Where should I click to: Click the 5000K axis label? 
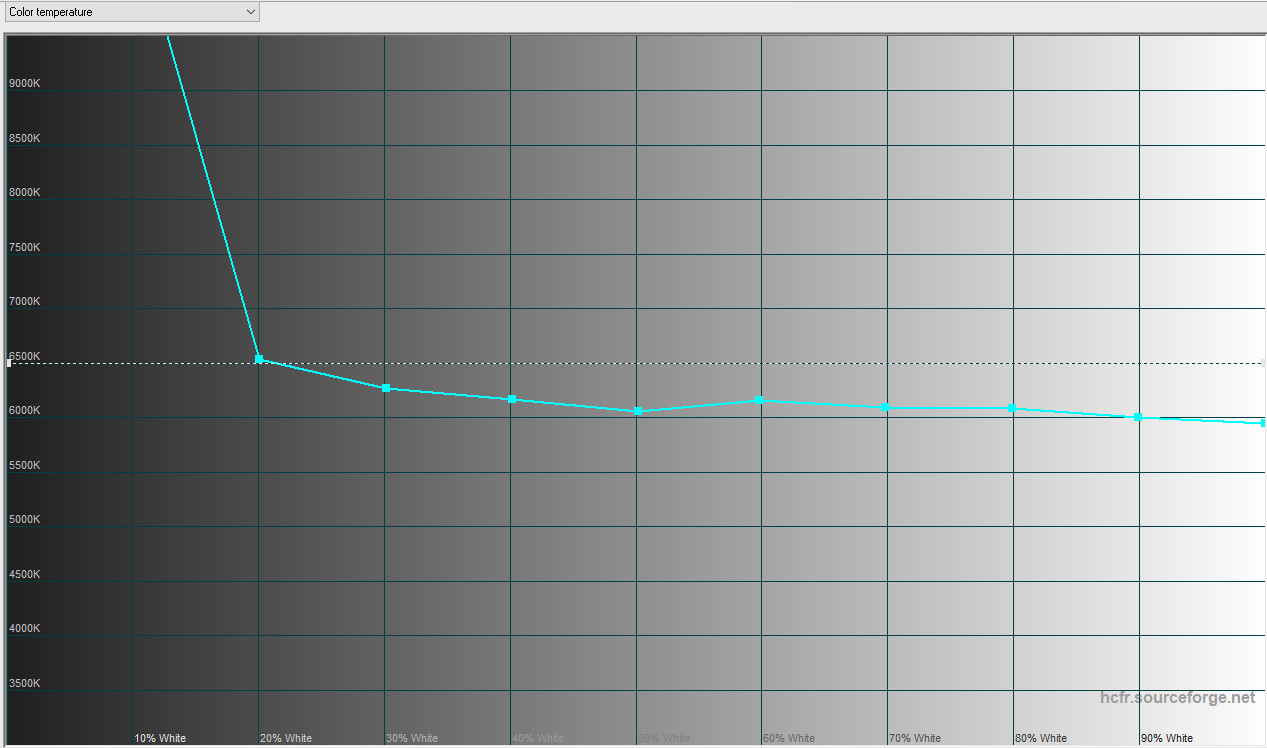pos(24,520)
